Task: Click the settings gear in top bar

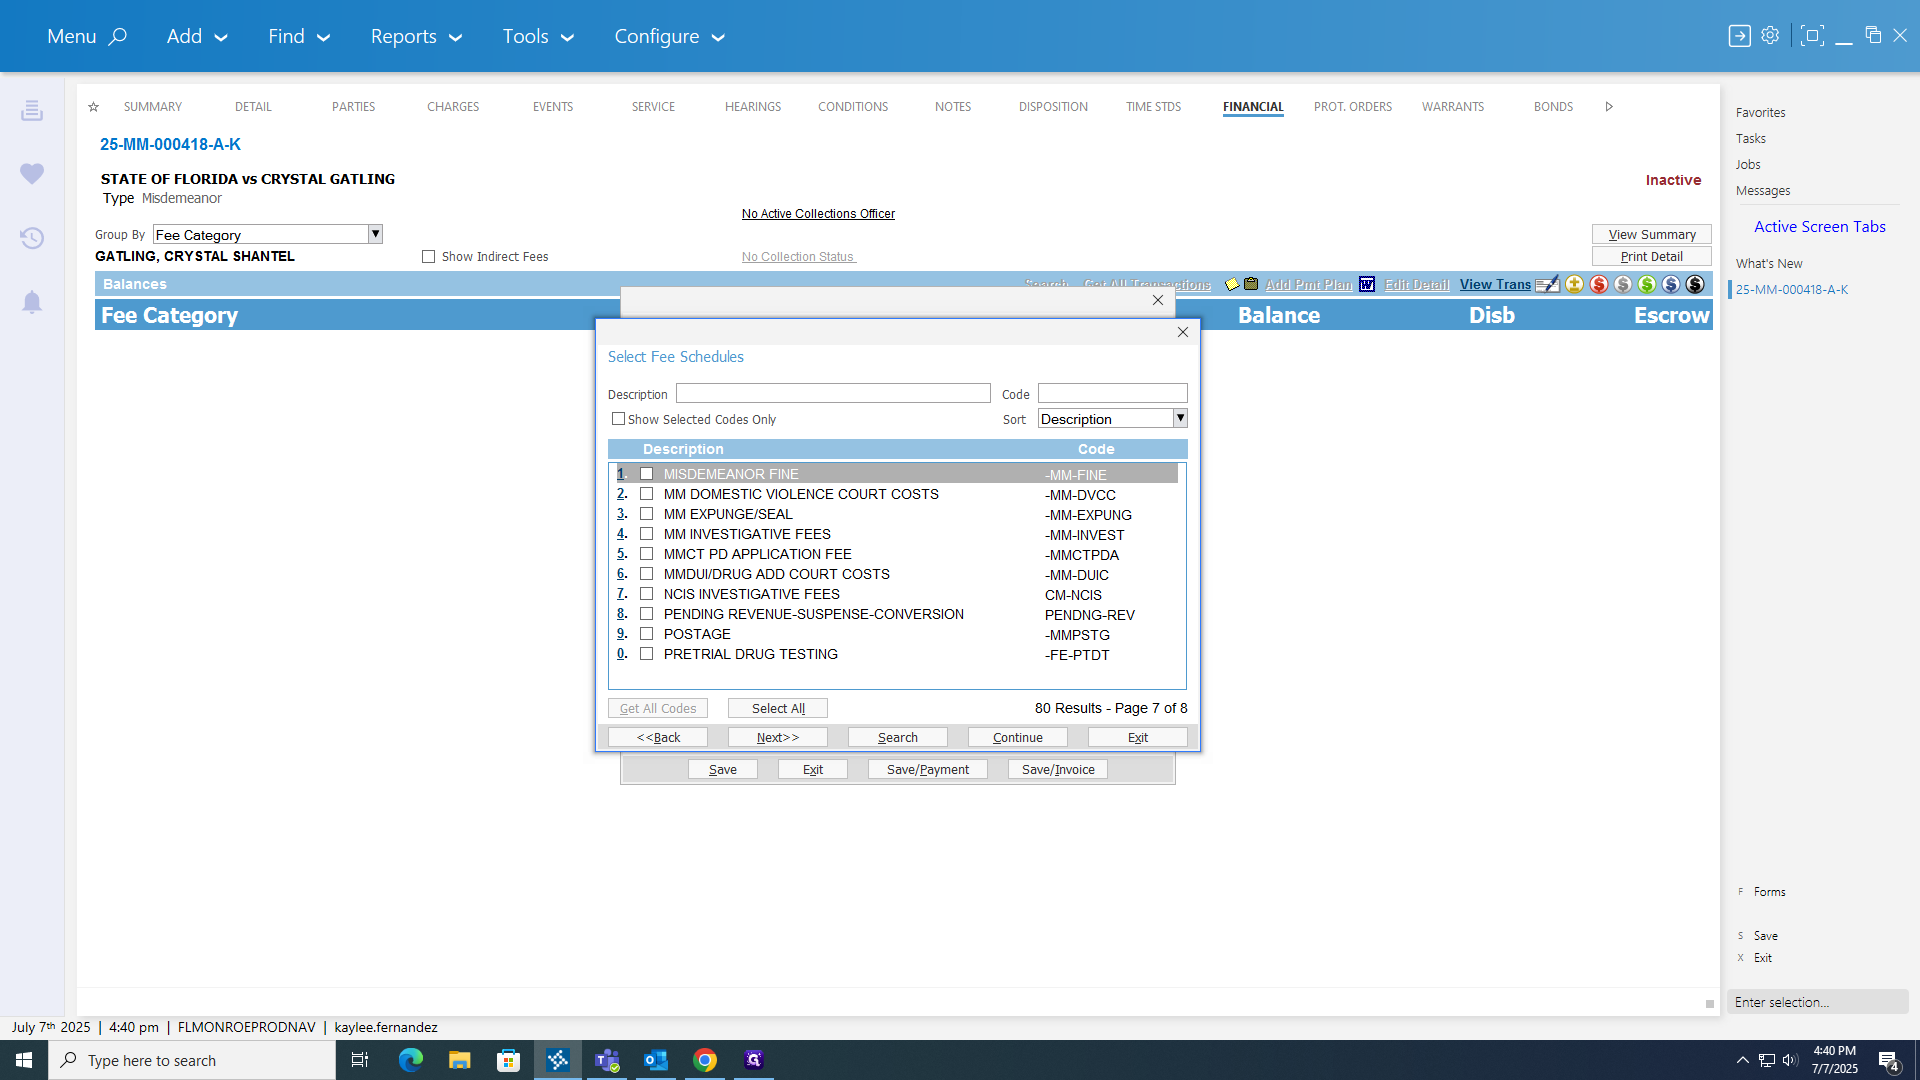Action: coord(1770,36)
